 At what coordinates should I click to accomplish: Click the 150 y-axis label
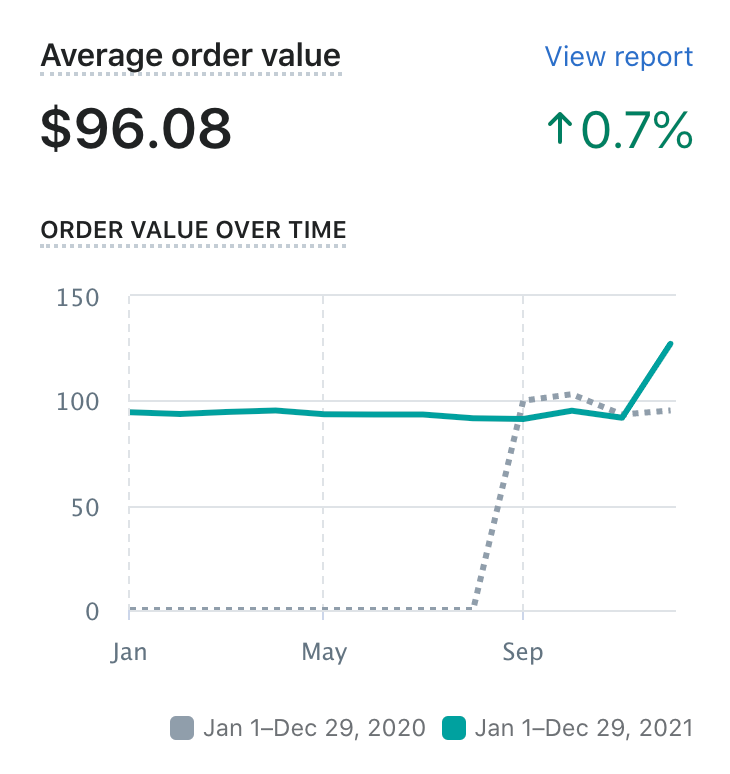click(79, 297)
